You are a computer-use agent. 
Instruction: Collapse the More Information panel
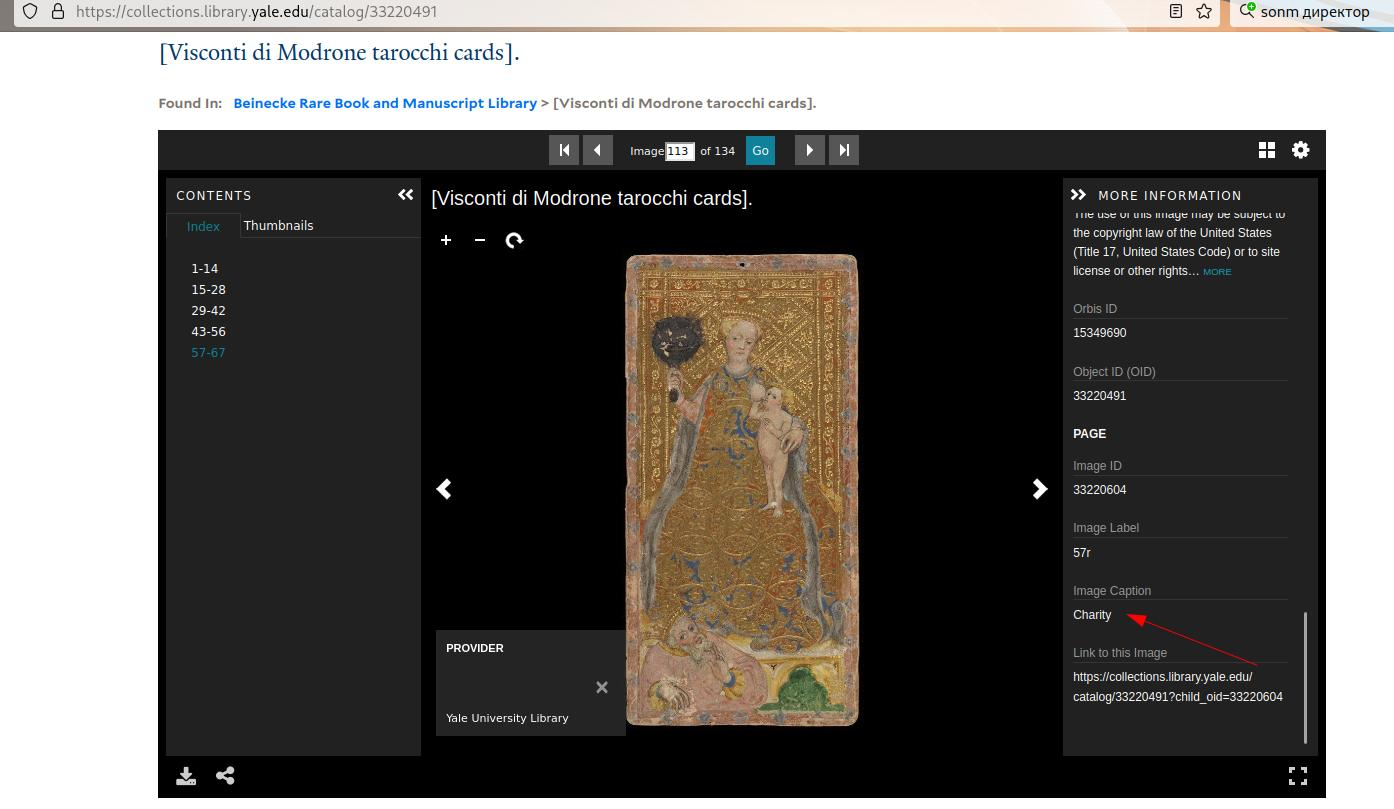[1078, 195]
